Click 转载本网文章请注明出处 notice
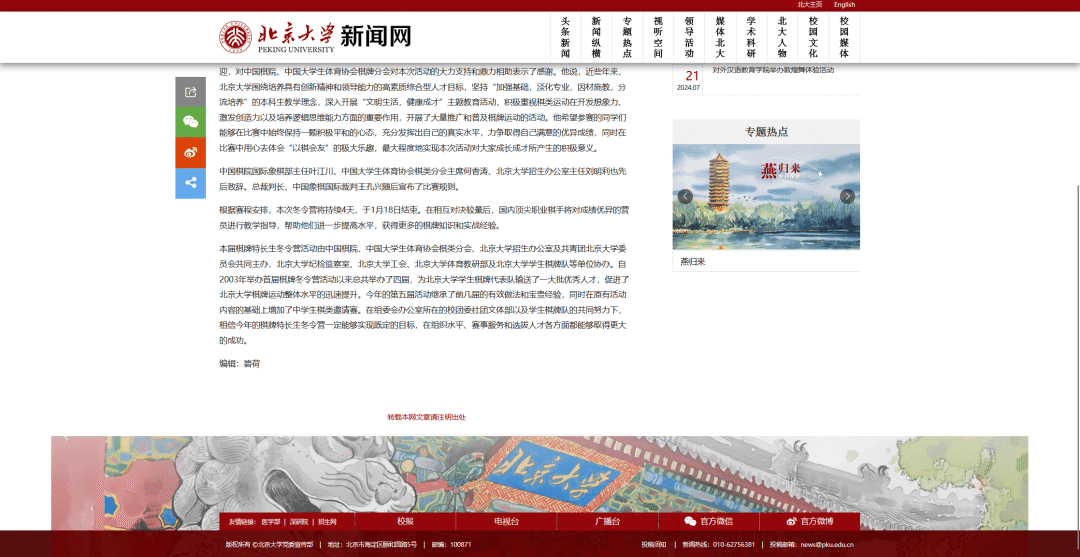 coord(426,417)
